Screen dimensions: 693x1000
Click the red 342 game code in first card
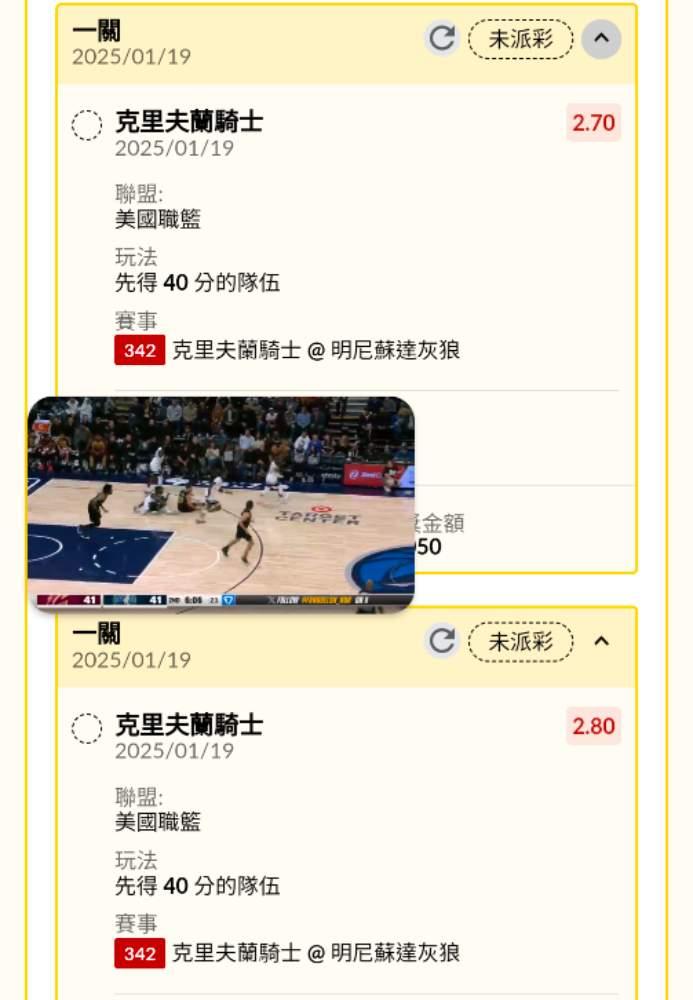[x=140, y=350]
